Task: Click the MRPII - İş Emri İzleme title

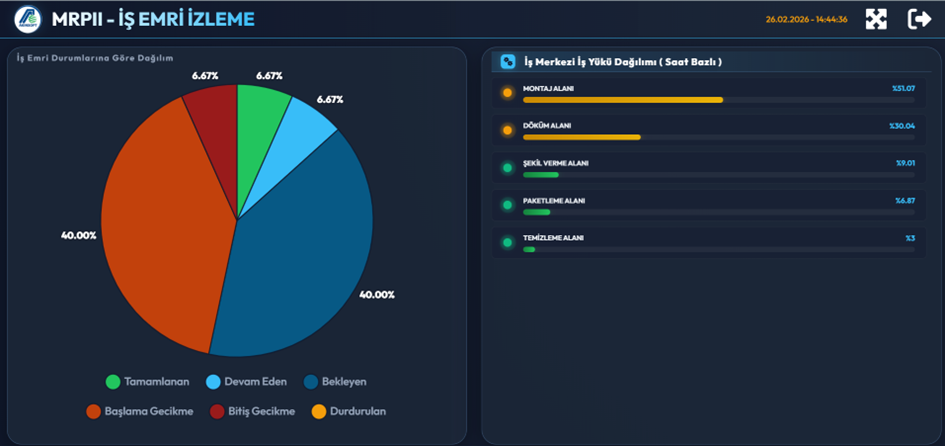Action: click(152, 19)
